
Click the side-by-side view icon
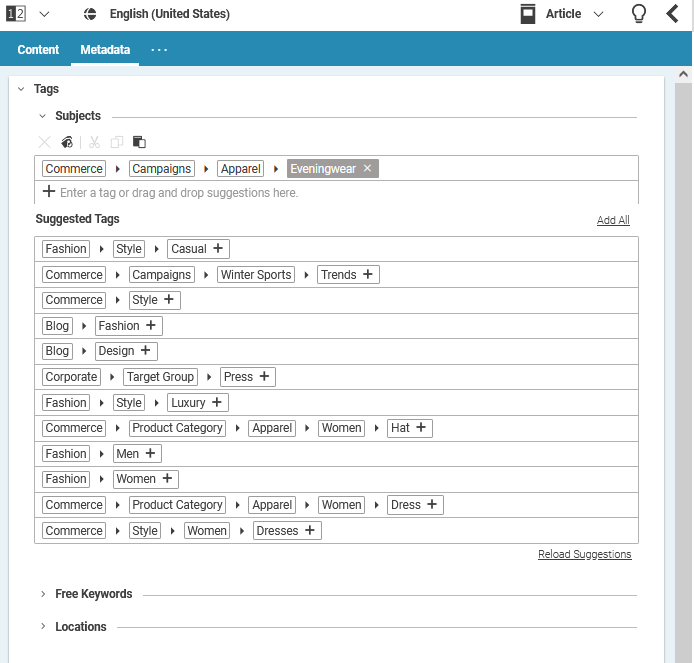[15, 14]
